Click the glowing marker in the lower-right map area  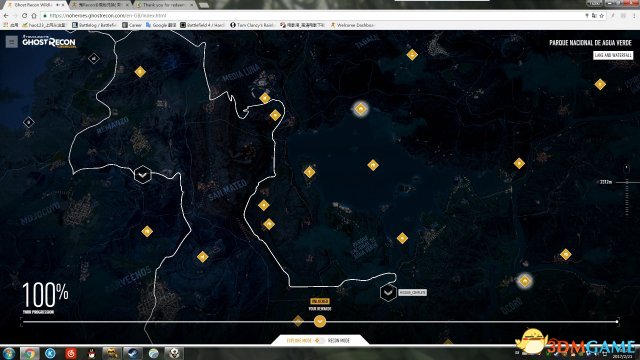click(x=524, y=281)
